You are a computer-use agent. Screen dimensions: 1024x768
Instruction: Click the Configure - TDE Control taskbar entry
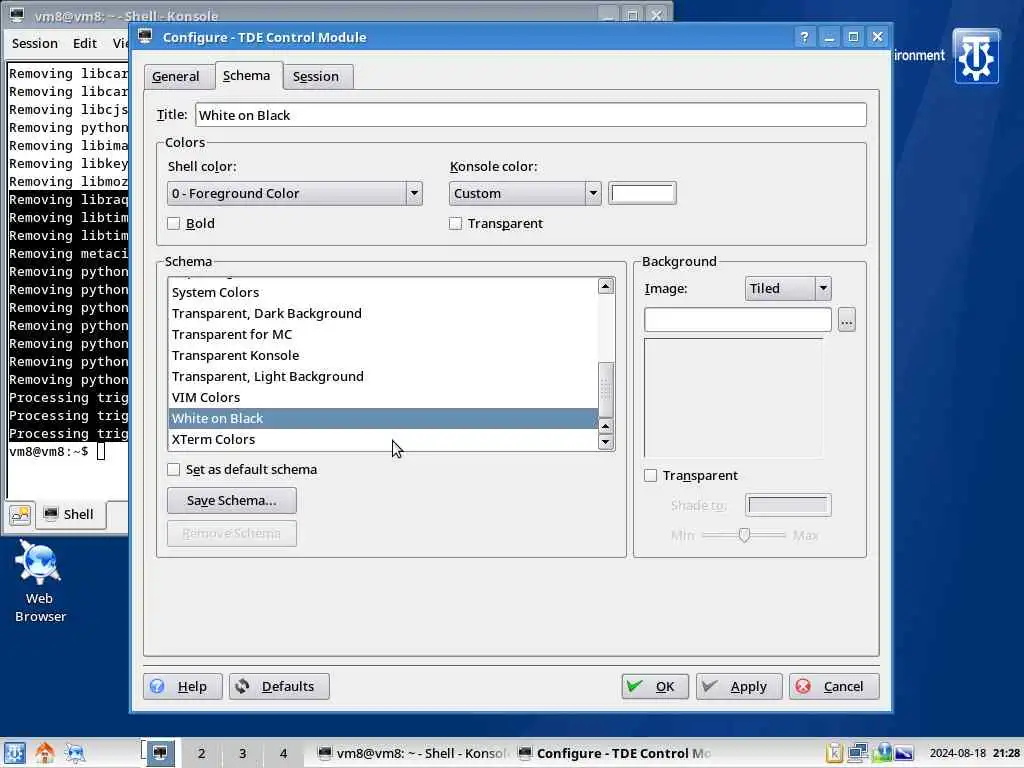click(614, 753)
